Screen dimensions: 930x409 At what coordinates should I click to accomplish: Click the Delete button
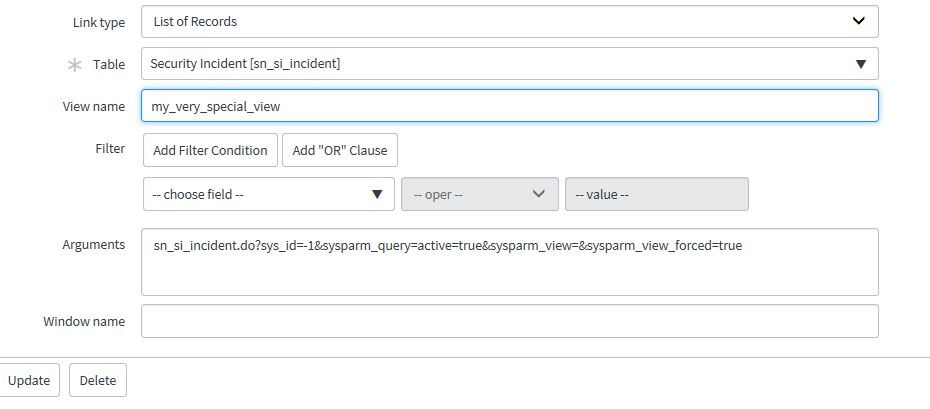point(98,380)
